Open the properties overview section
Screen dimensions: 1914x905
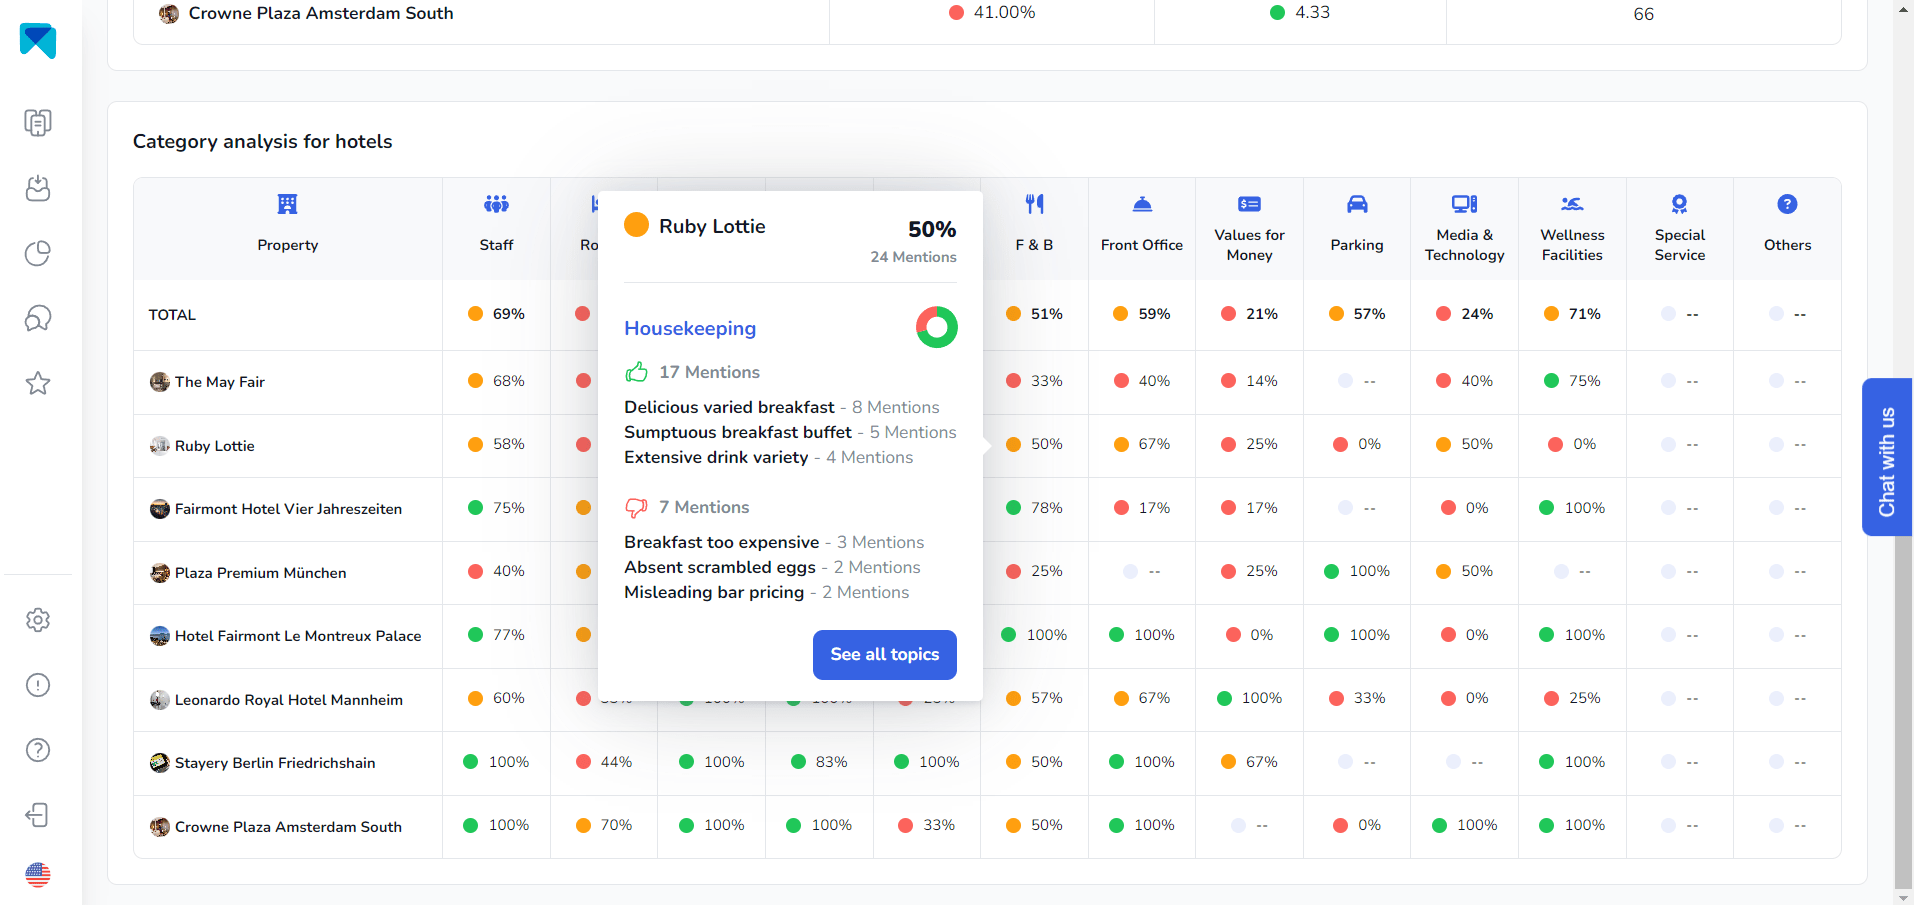point(38,122)
